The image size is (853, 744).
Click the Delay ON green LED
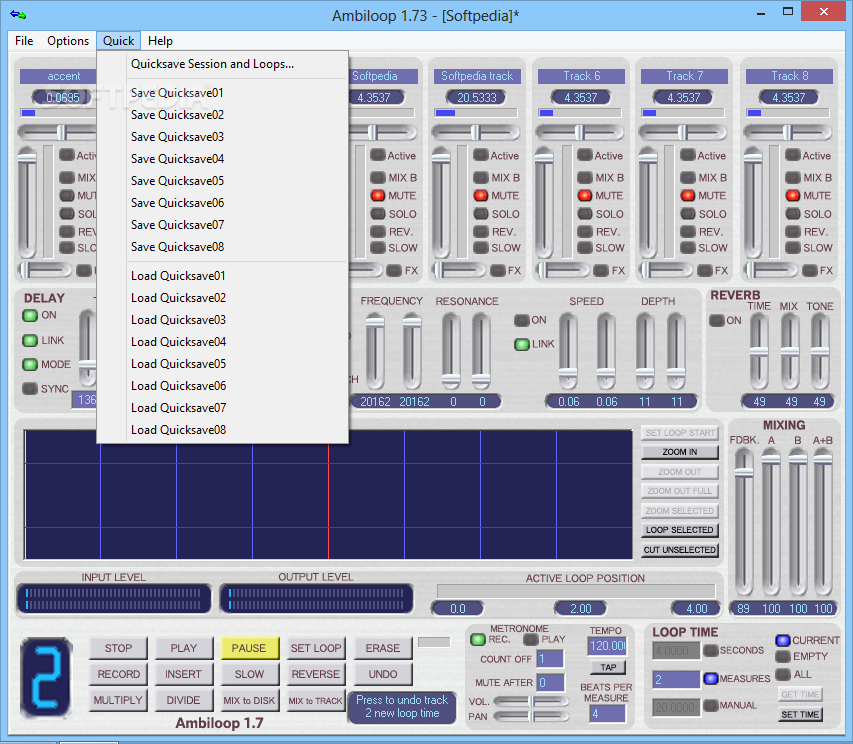pos(29,316)
